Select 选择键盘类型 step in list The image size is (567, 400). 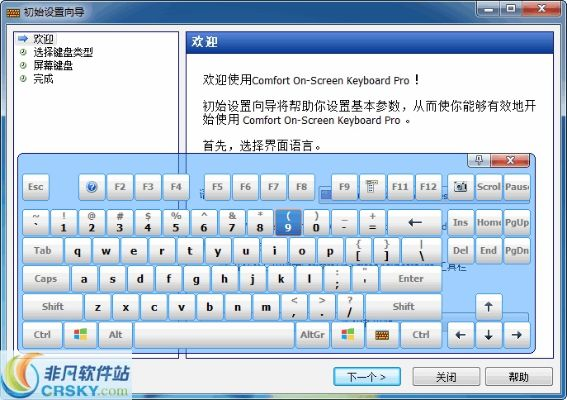coord(63,52)
